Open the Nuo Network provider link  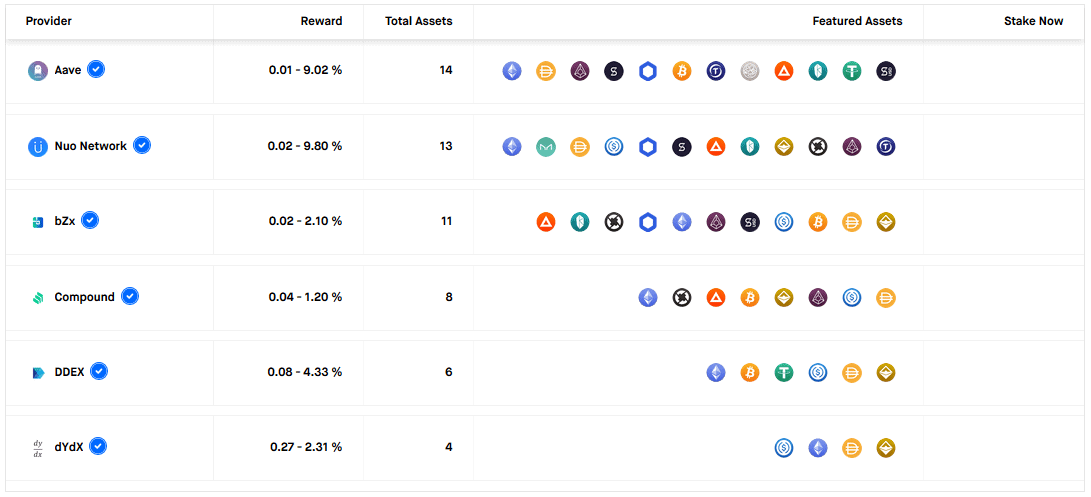[x=90, y=146]
